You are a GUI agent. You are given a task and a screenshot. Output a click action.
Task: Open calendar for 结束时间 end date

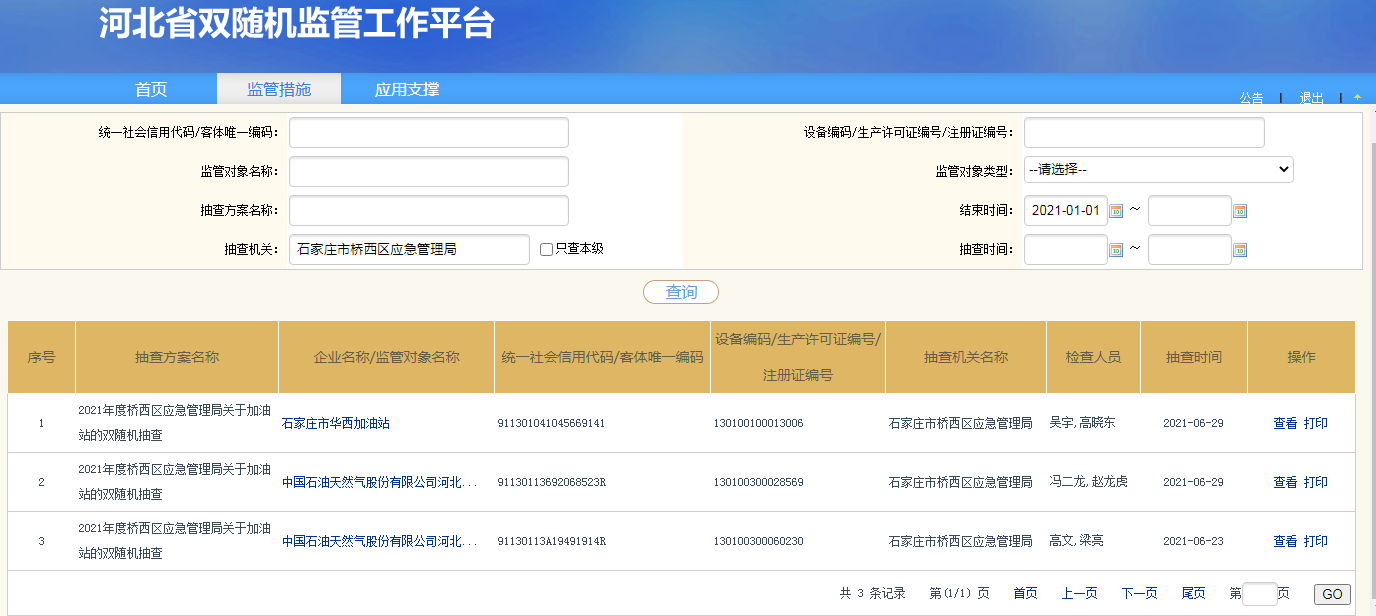coord(1240,211)
